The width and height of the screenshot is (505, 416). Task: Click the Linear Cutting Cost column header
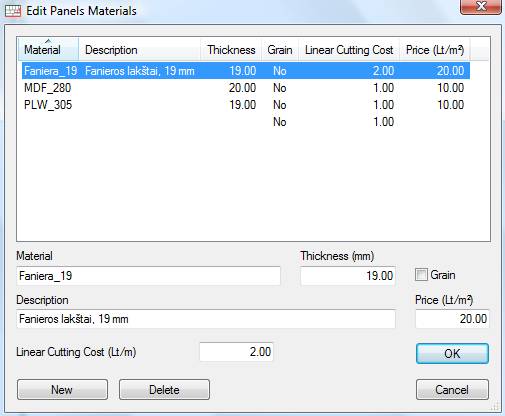(349, 50)
